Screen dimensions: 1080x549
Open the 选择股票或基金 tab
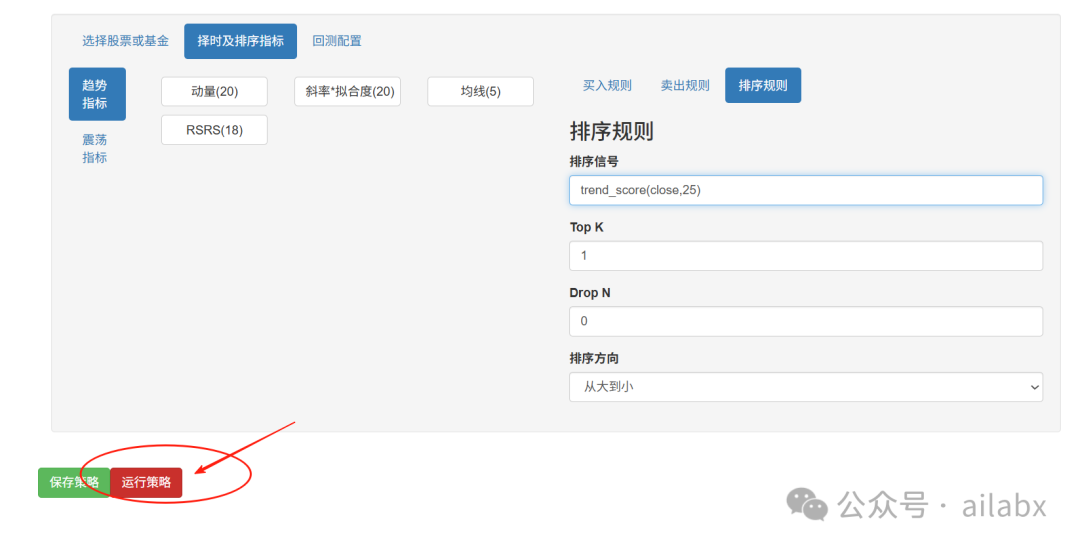[125, 41]
